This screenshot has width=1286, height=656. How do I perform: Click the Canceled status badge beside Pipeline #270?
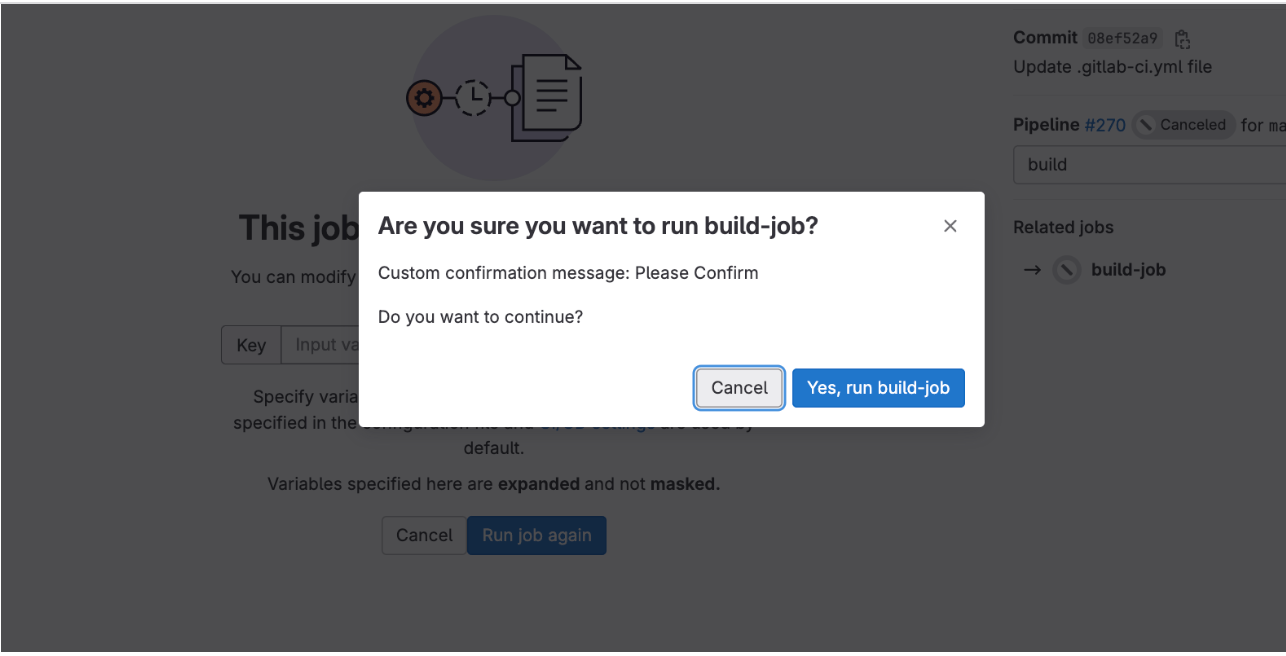(x=1183, y=124)
